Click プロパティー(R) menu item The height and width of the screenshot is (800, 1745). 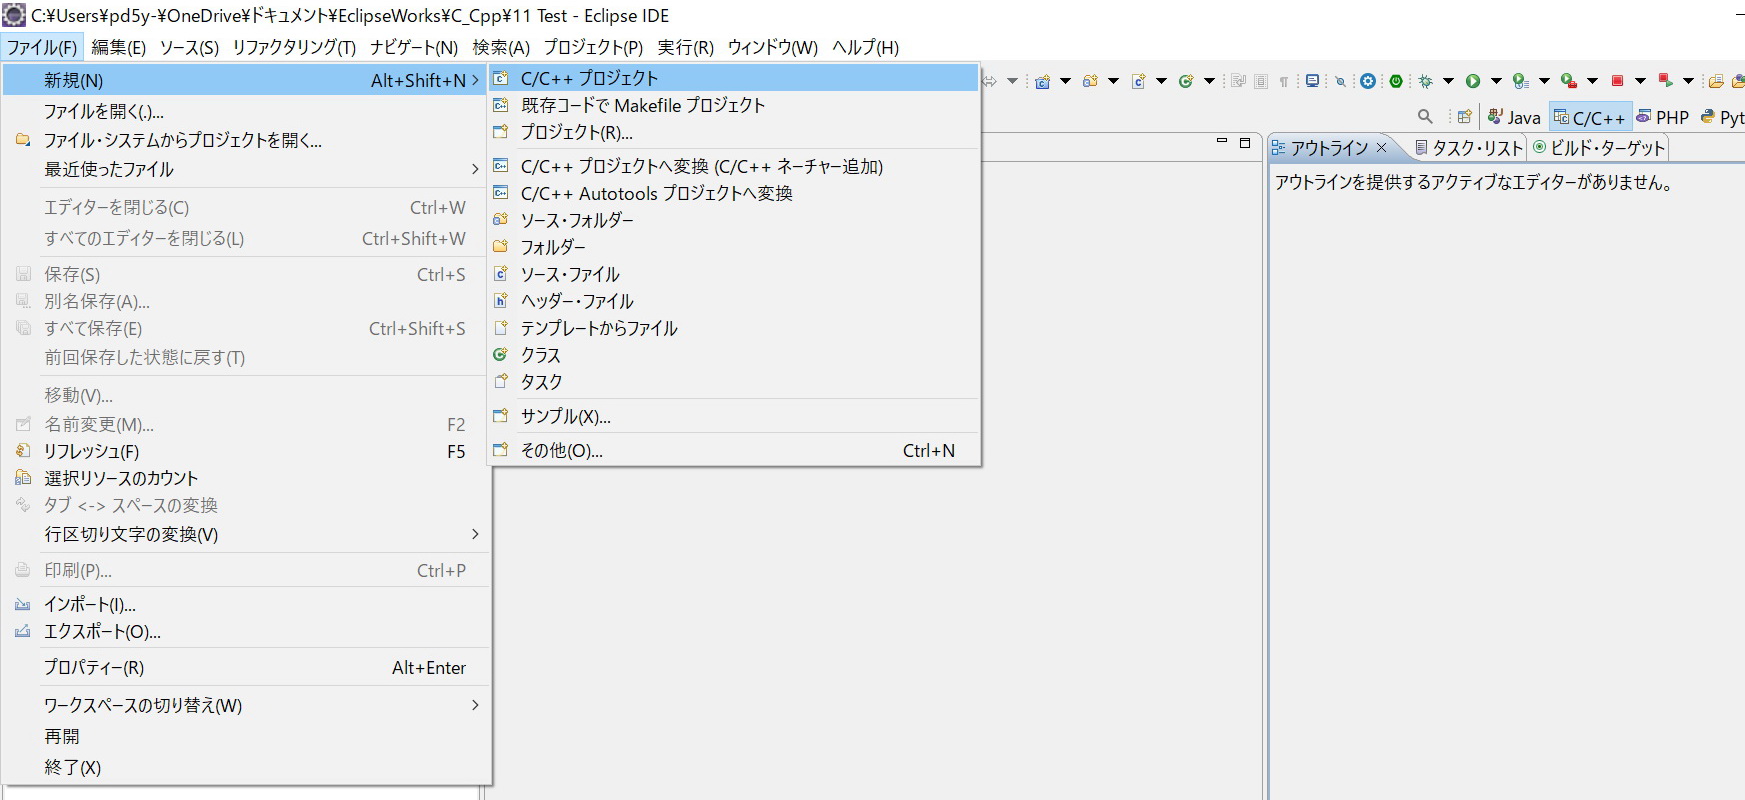(x=247, y=667)
